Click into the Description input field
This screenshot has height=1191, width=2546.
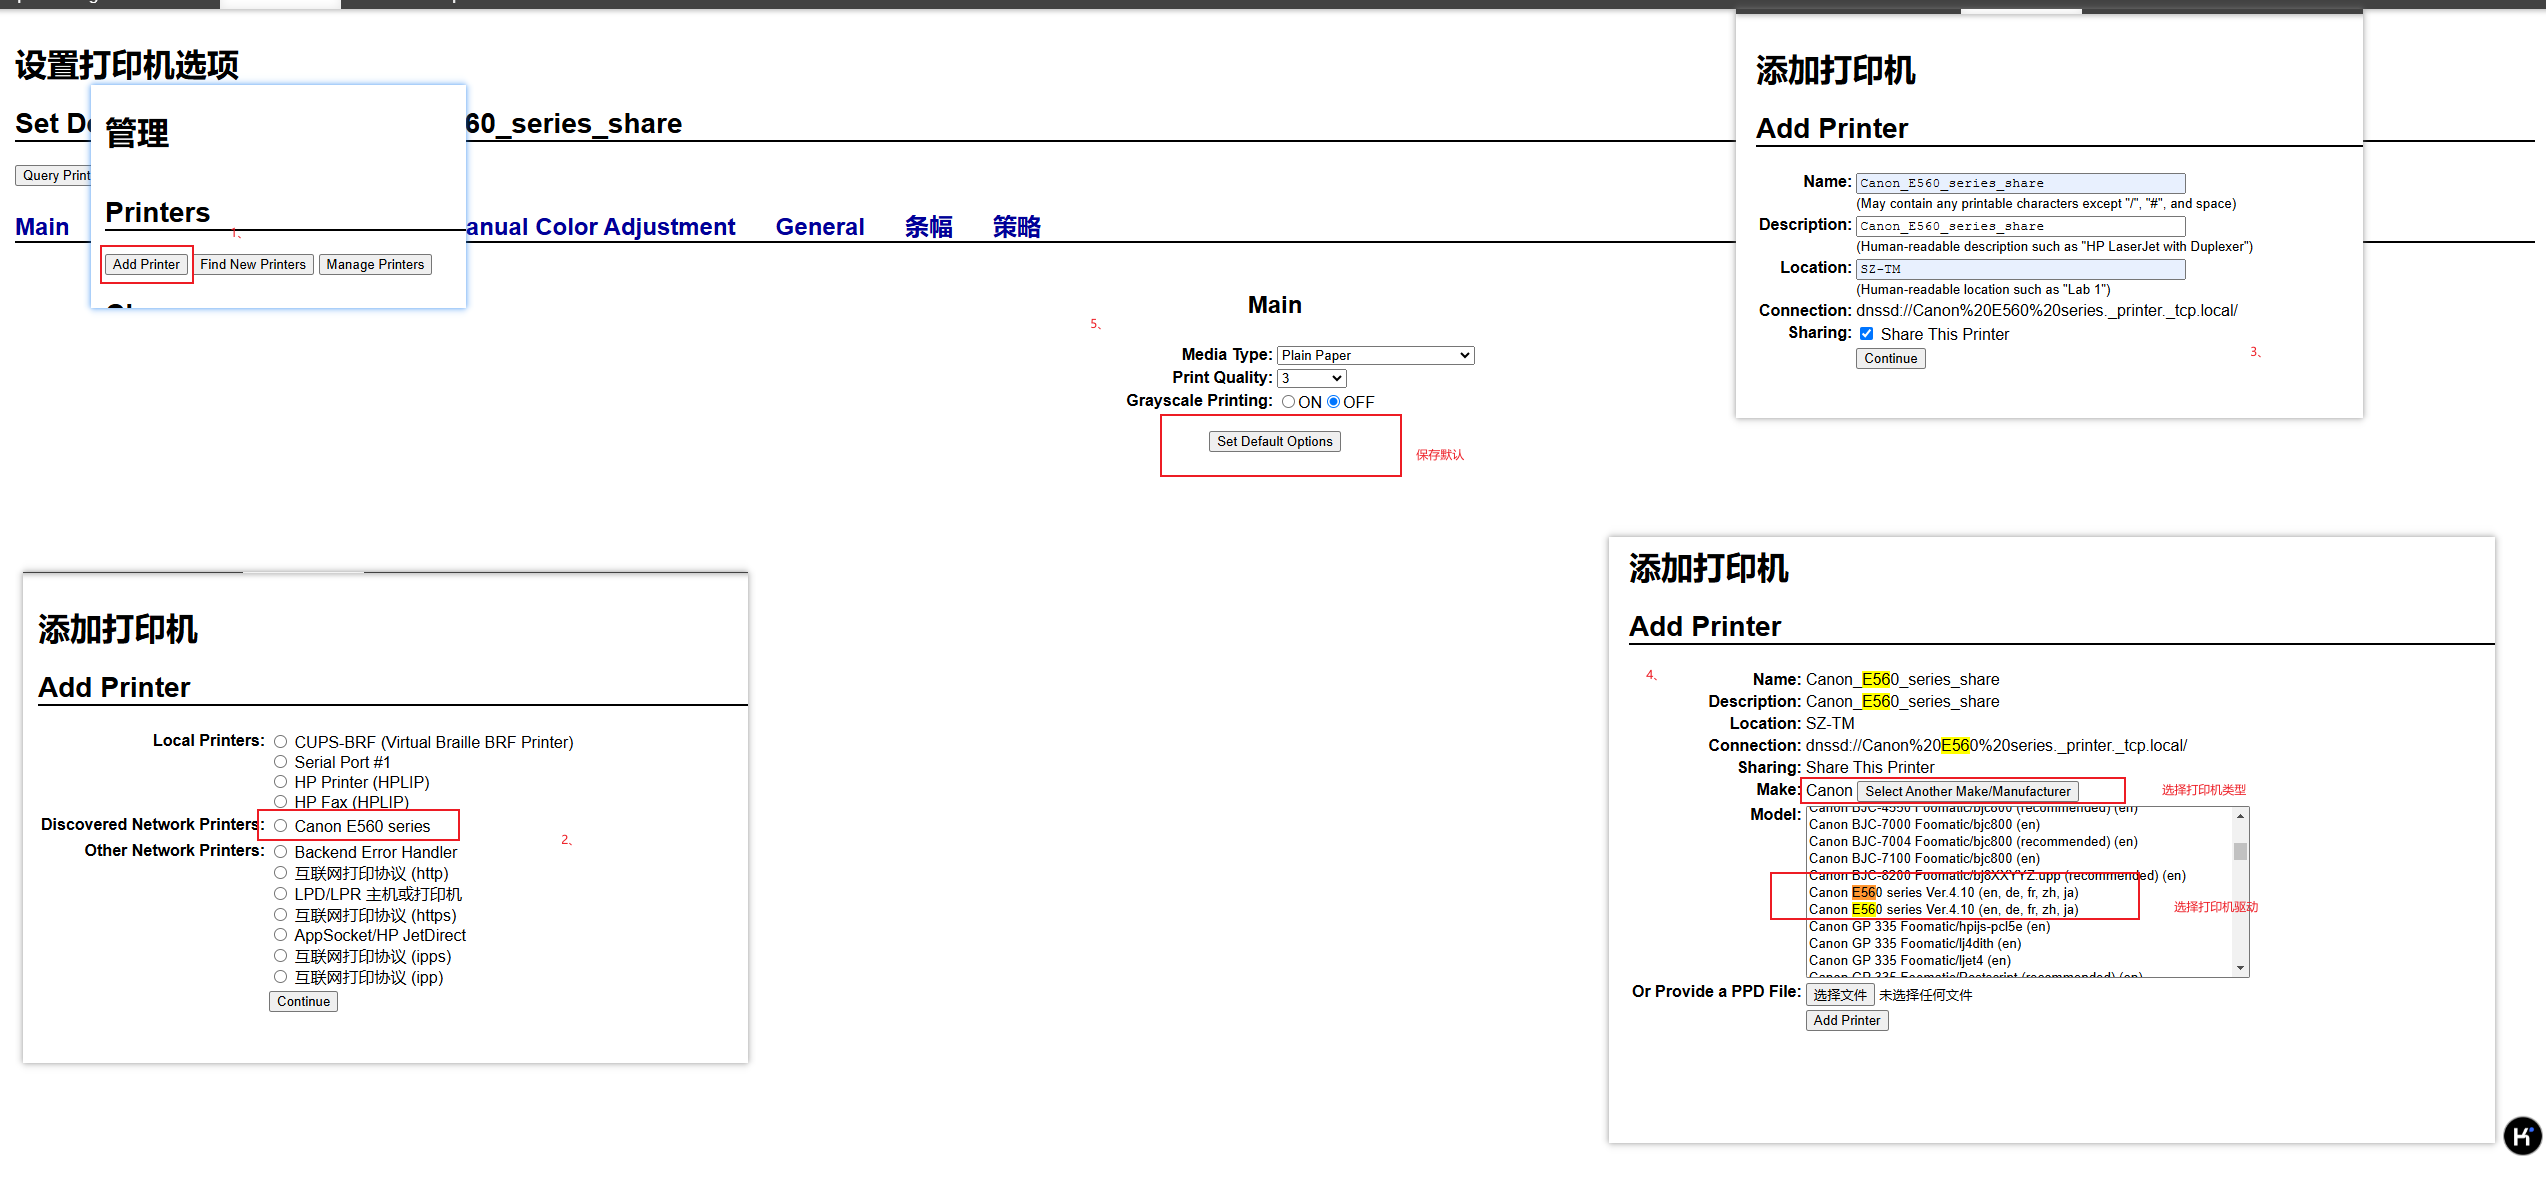2021,226
